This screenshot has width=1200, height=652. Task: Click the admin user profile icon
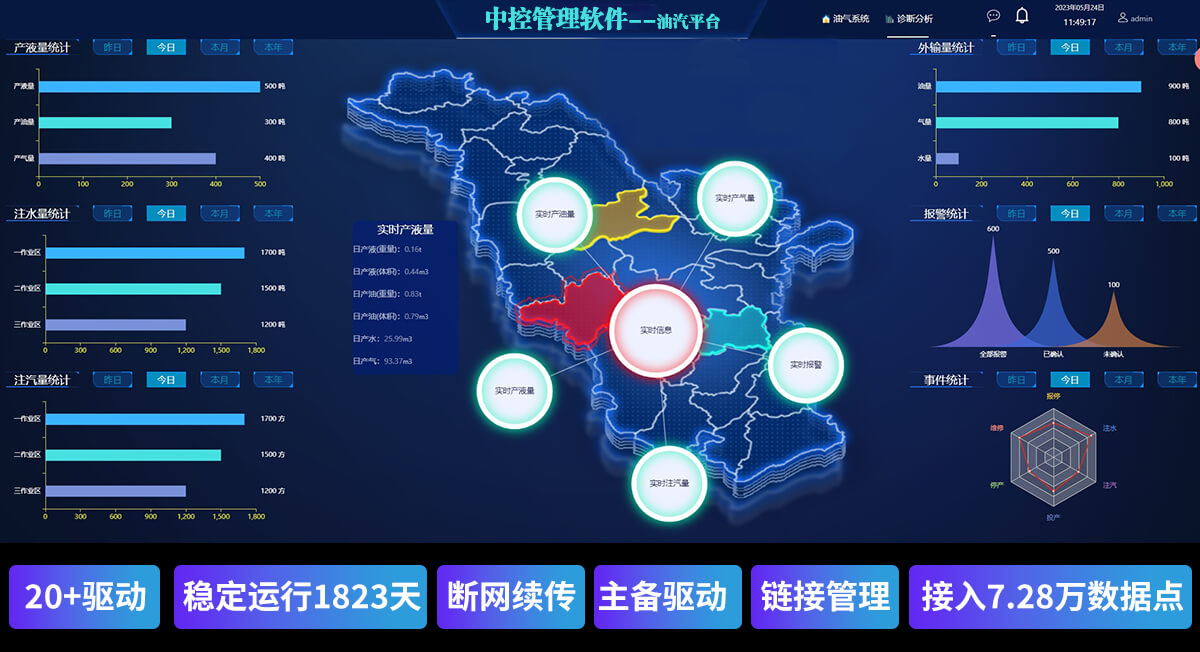(1123, 18)
